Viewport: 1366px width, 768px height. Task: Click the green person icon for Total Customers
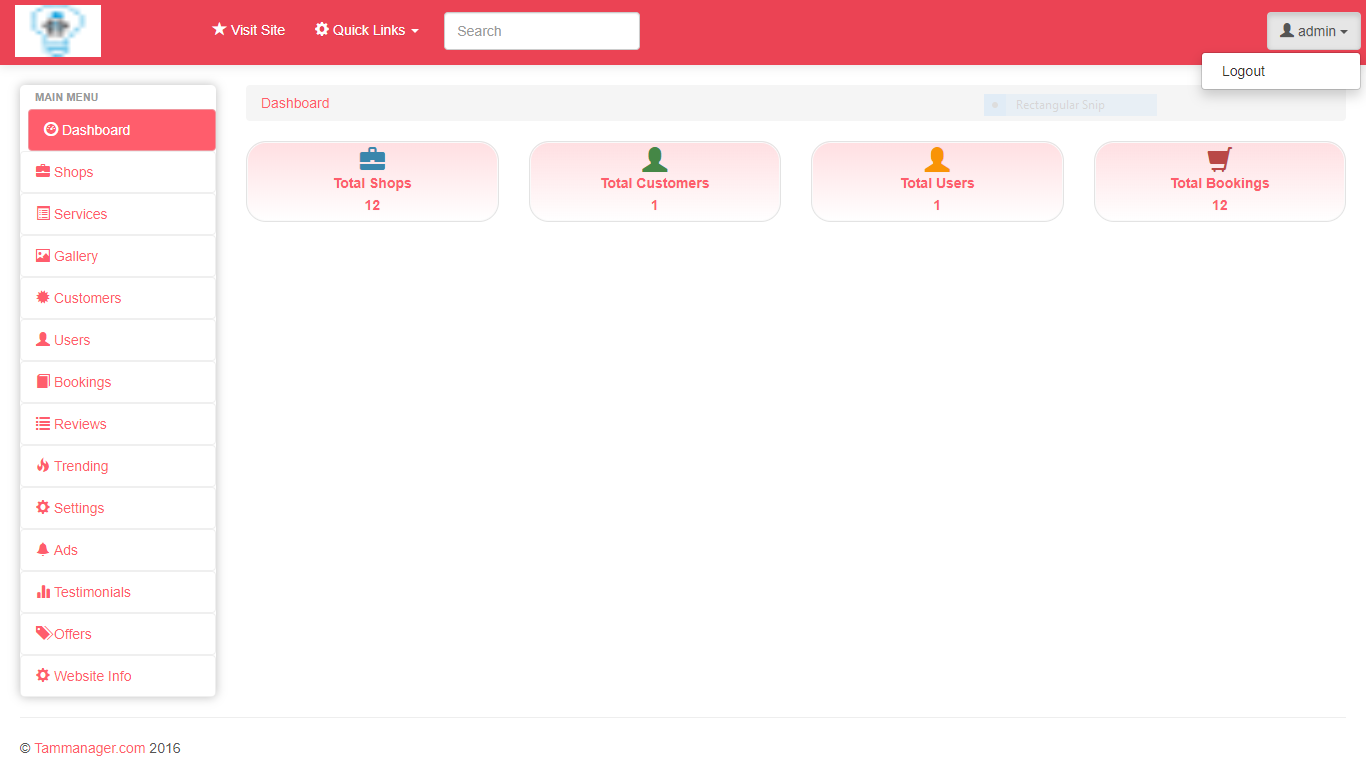tap(654, 159)
